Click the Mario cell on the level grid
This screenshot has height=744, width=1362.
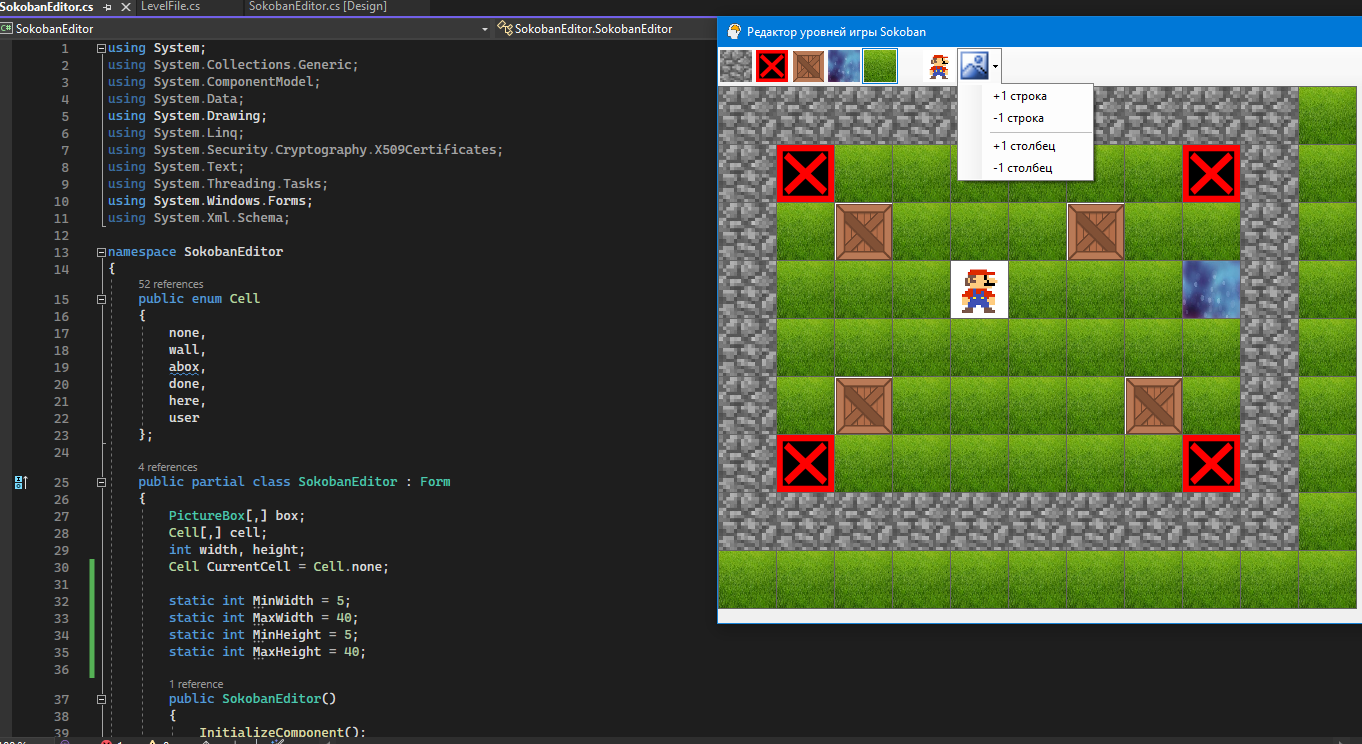pyautogui.click(x=979, y=290)
